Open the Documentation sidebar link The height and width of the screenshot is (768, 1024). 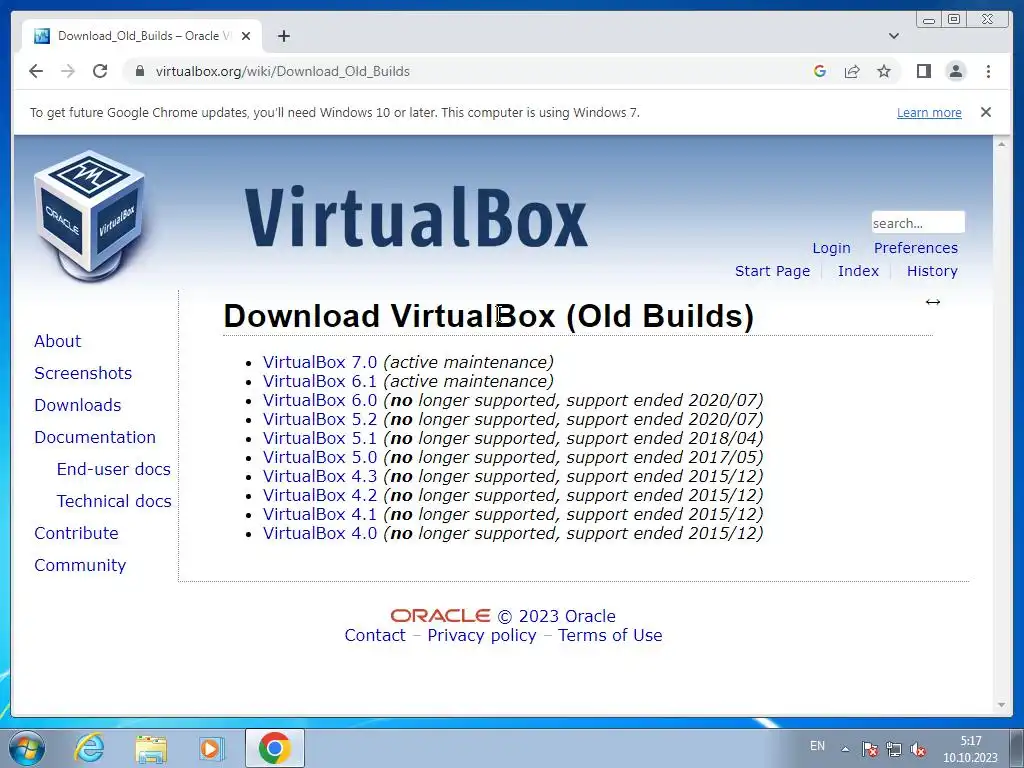pyautogui.click(x=95, y=437)
